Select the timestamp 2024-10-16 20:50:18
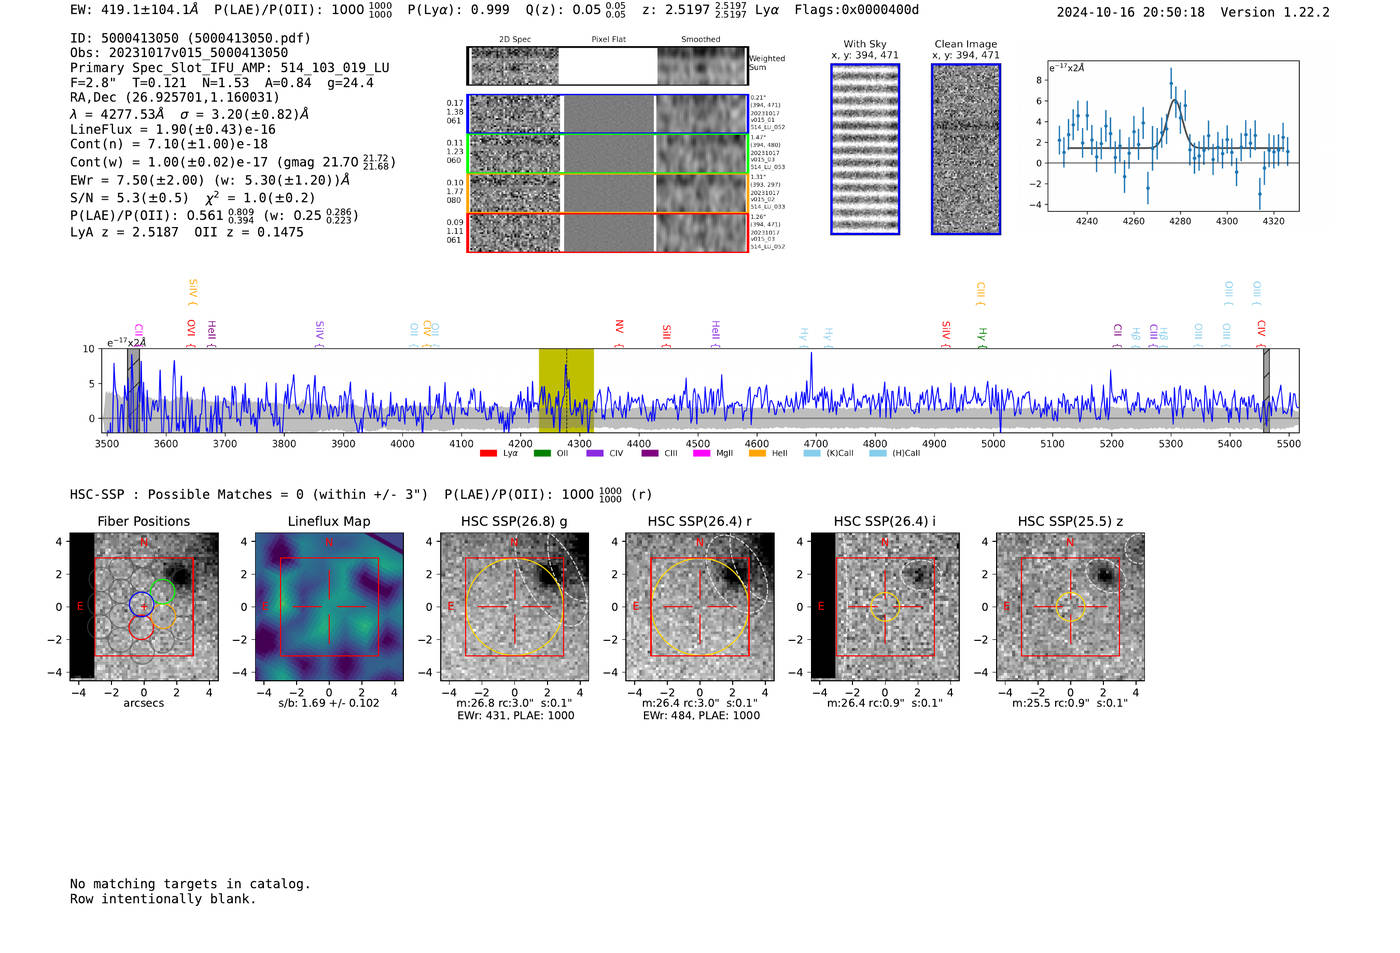Viewport: 1400px width, 953px height. click(1131, 12)
